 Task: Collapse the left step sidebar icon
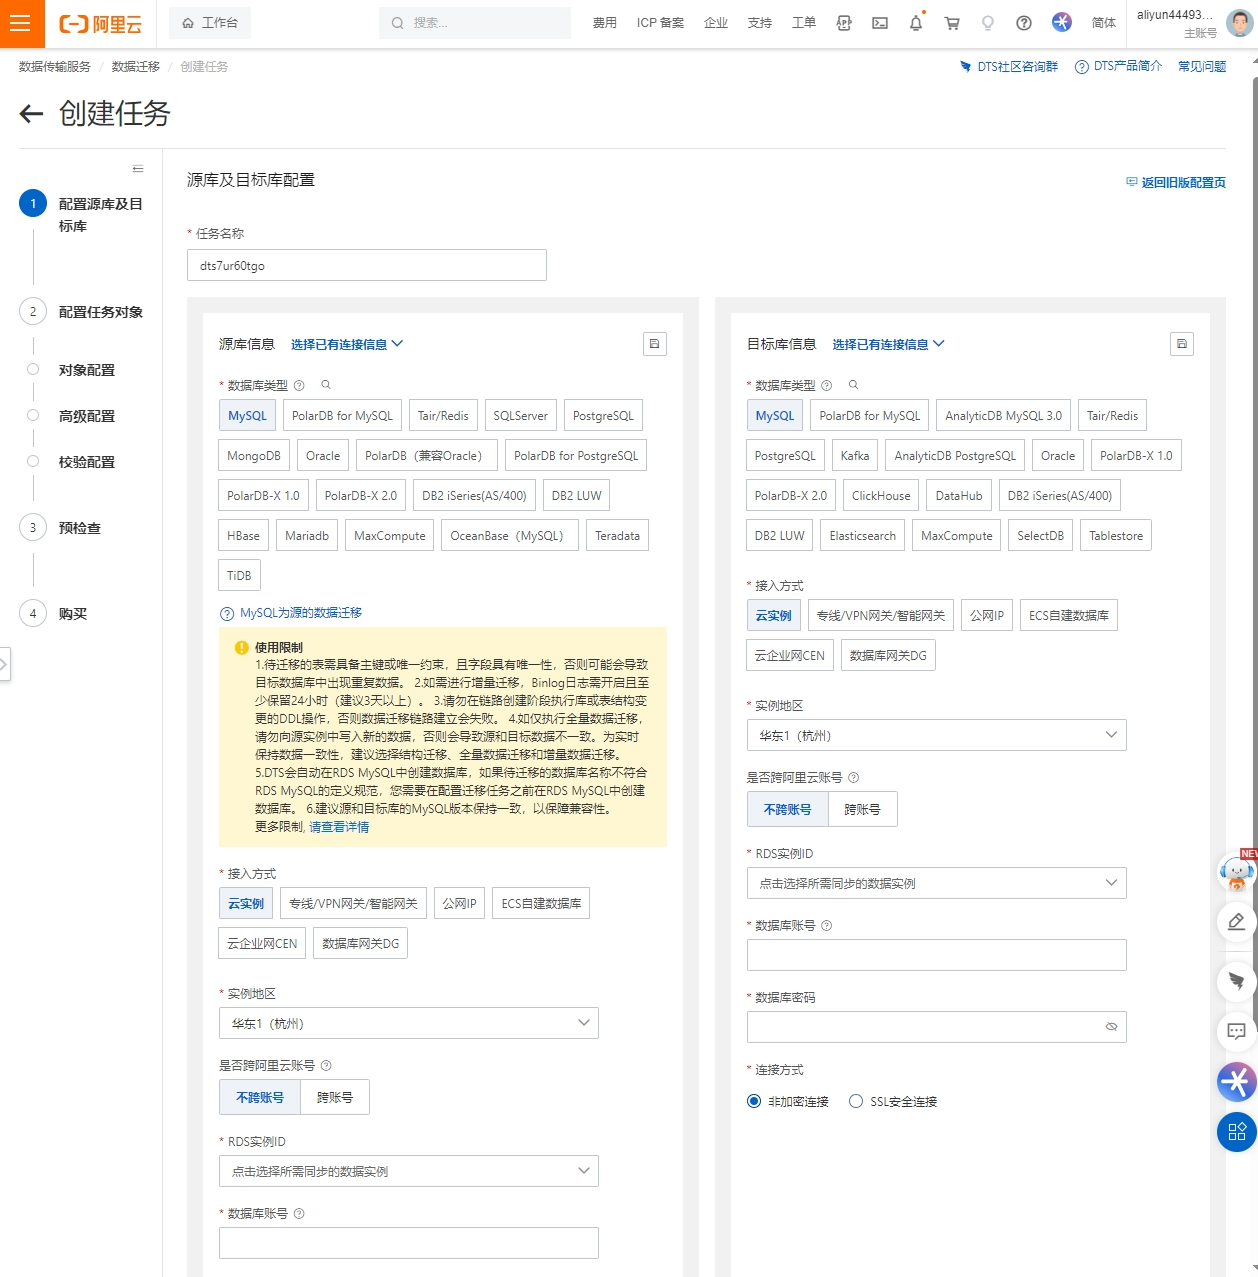(x=138, y=169)
